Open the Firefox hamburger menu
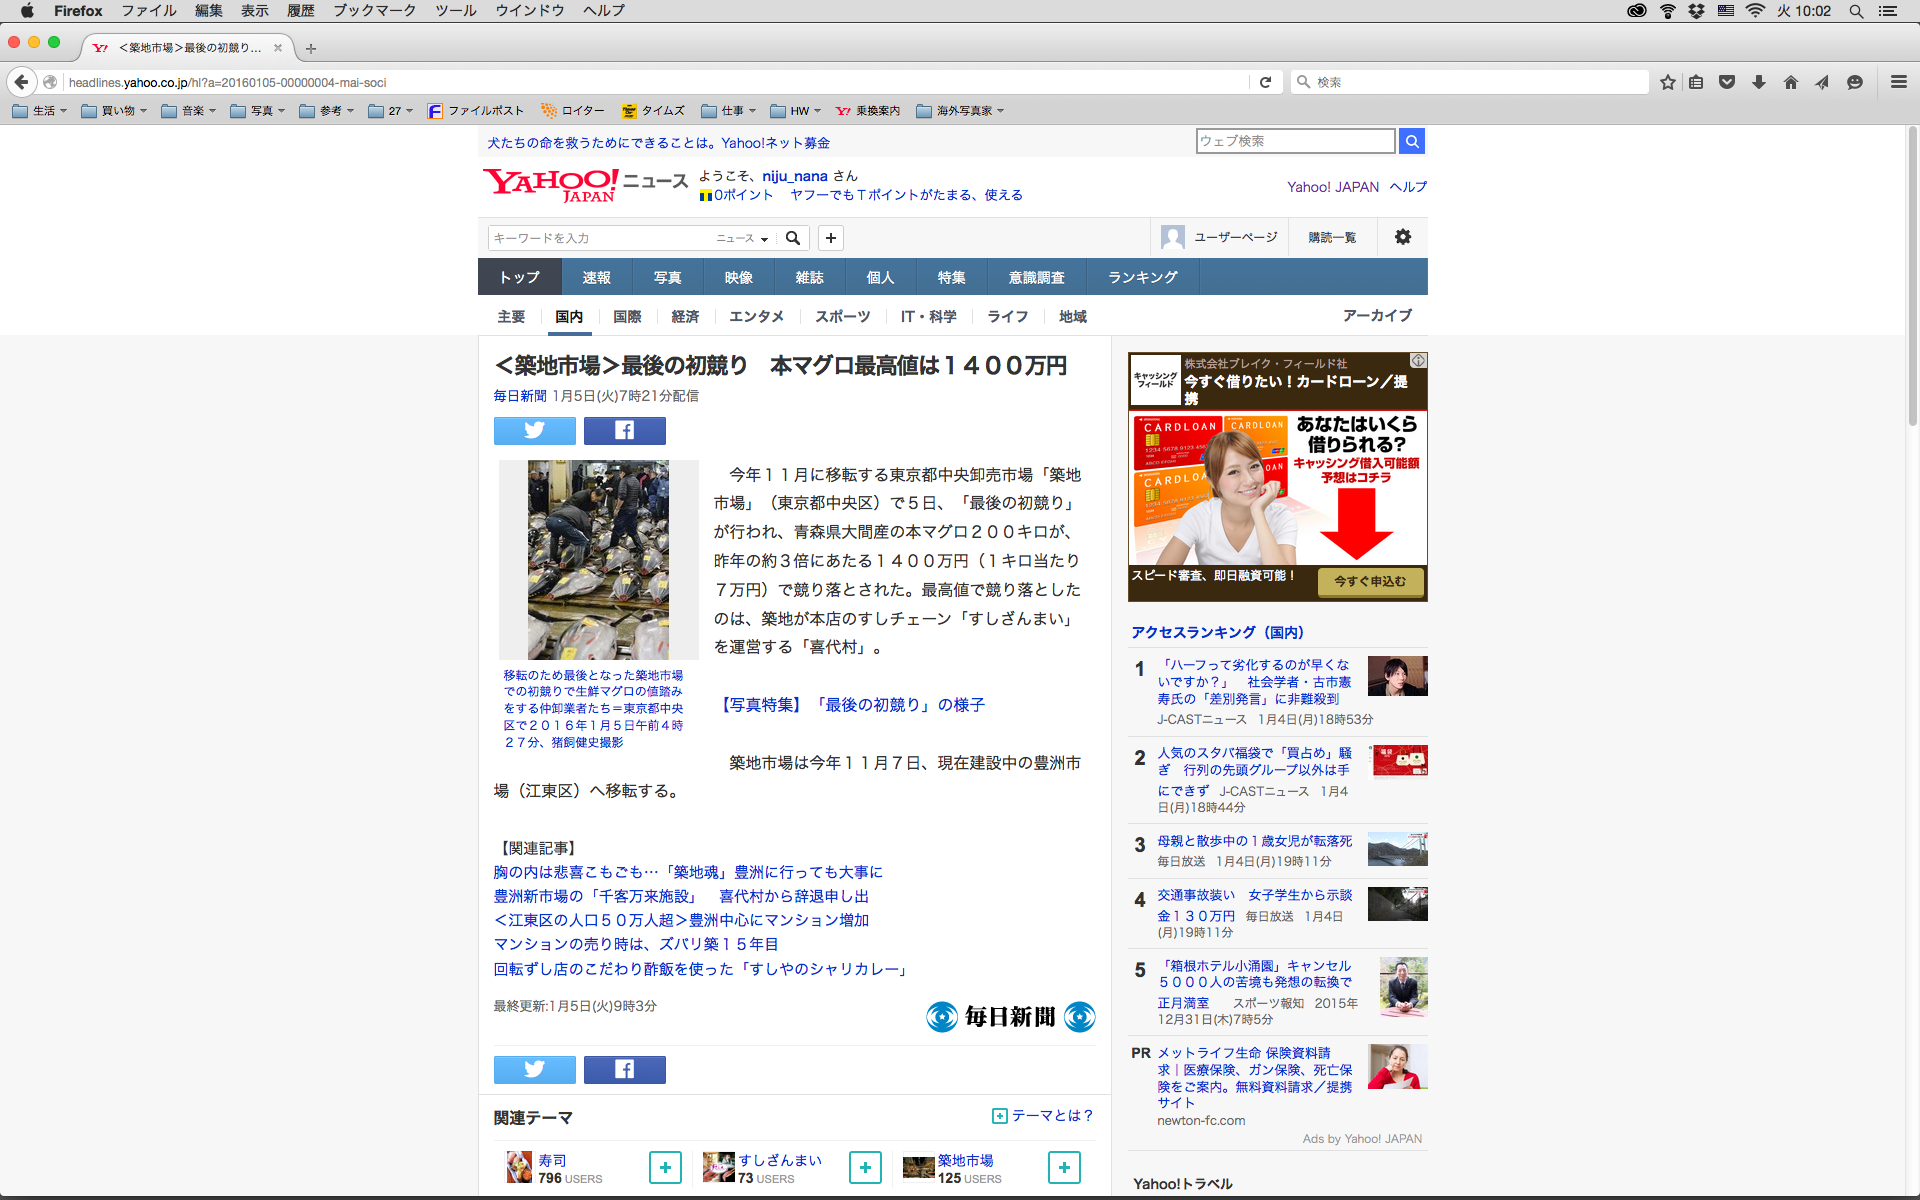This screenshot has width=1920, height=1200. (1898, 82)
